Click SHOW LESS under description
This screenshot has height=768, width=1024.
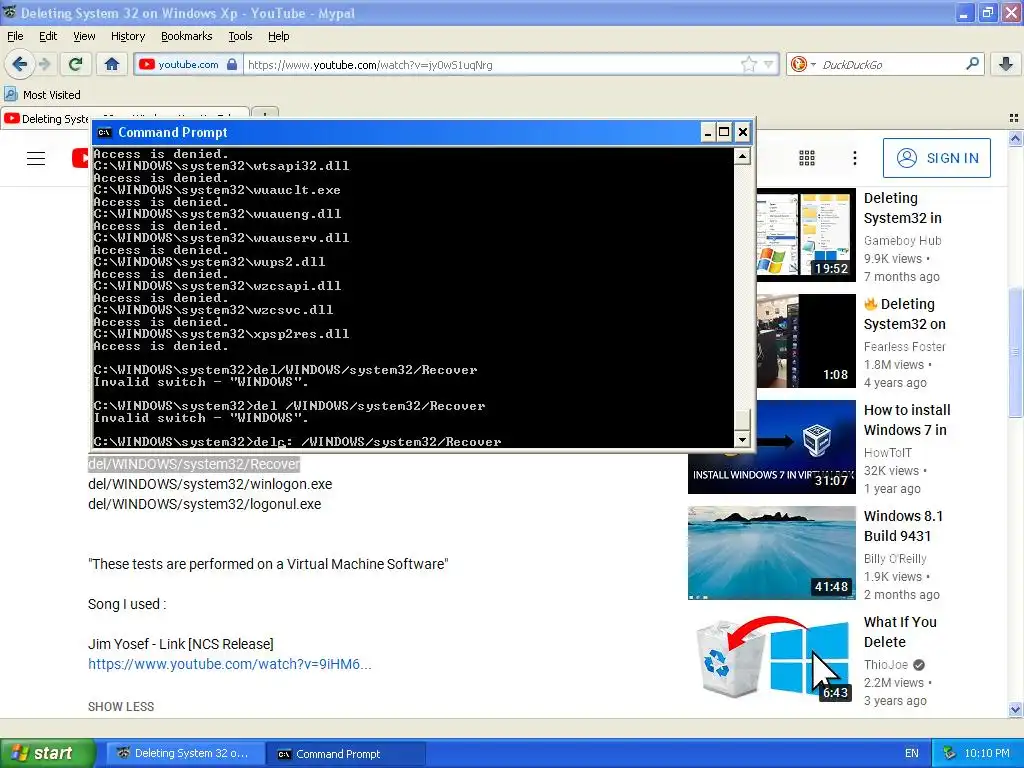[x=121, y=707]
